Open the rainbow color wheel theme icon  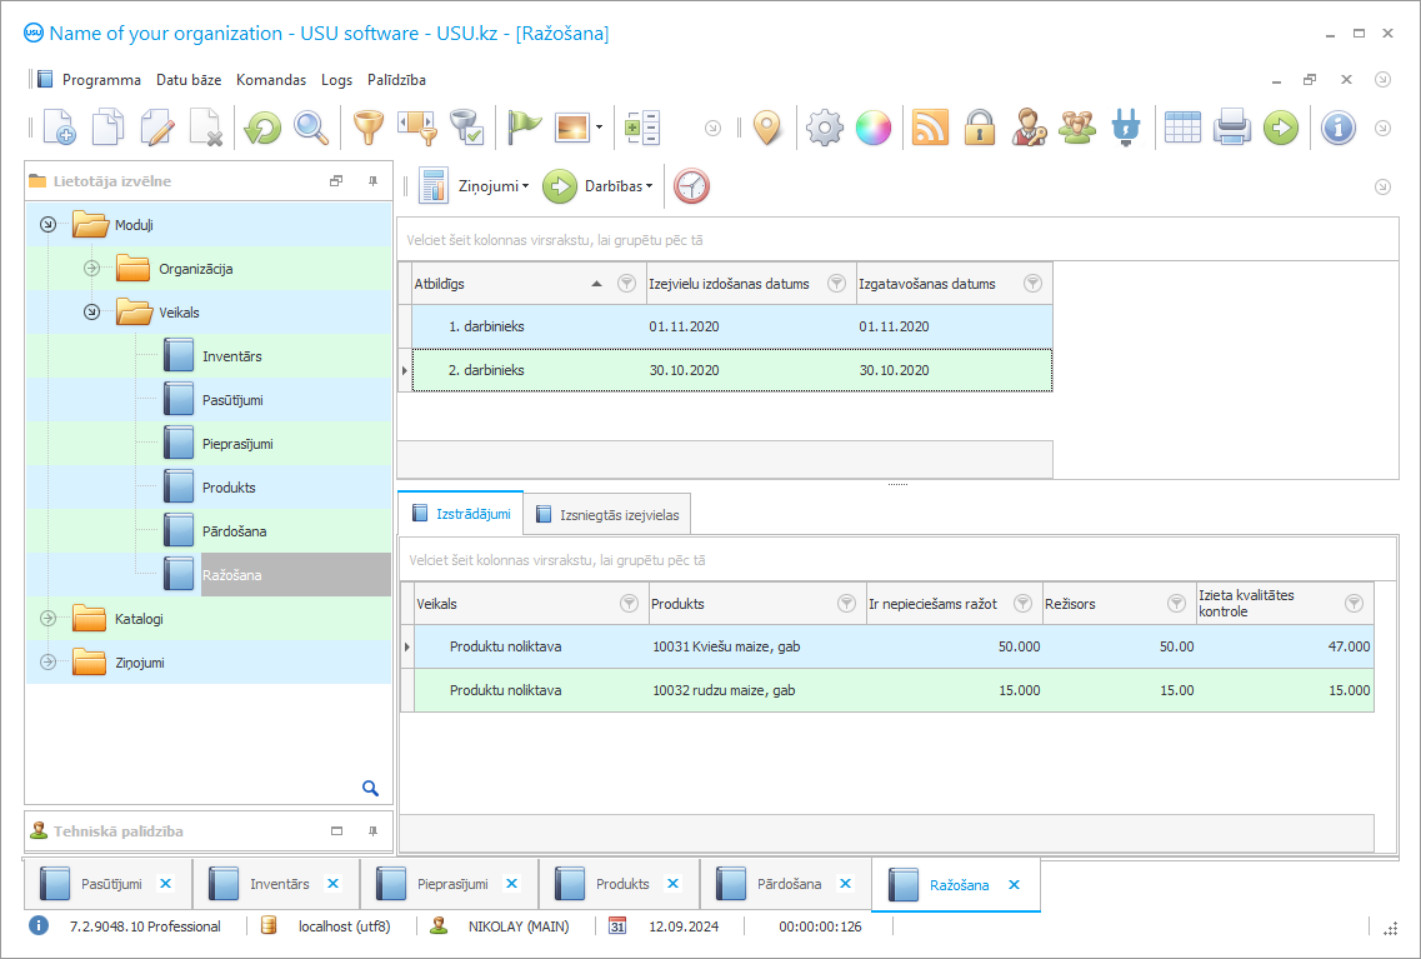873,128
